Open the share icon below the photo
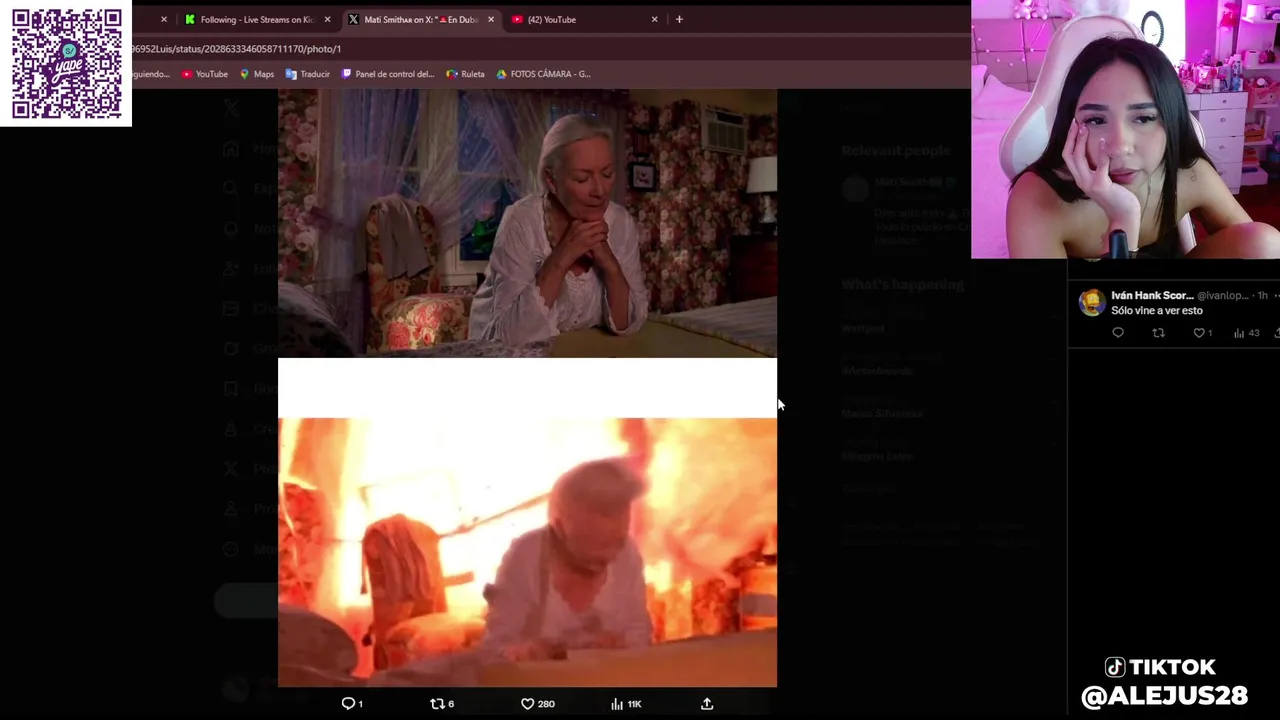 (707, 704)
